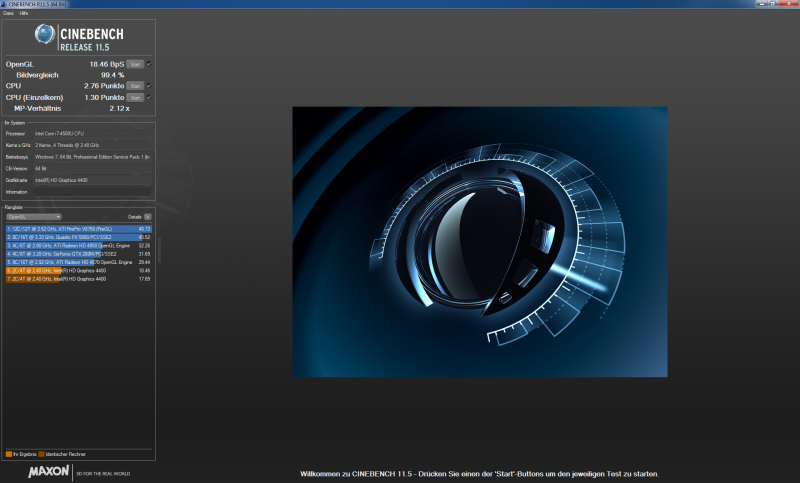Toggle the CPU test checkbox
This screenshot has width=800, height=483.
[x=149, y=86]
